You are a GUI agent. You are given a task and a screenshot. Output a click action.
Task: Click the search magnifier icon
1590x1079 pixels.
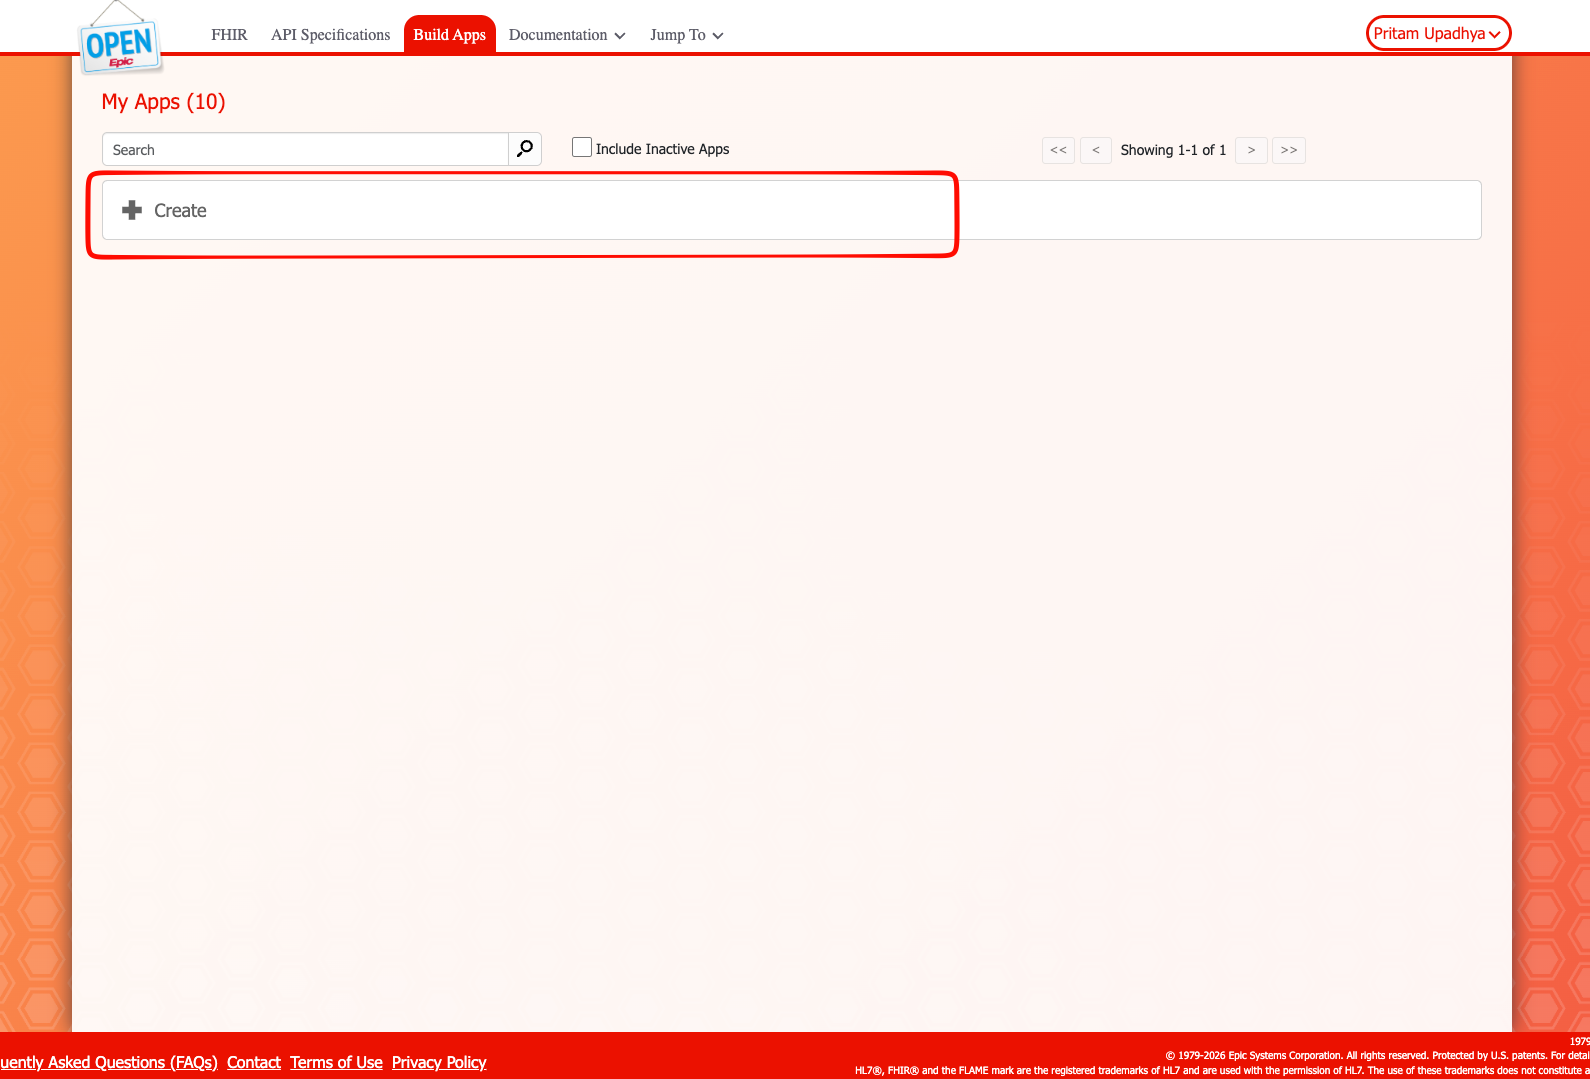point(525,149)
